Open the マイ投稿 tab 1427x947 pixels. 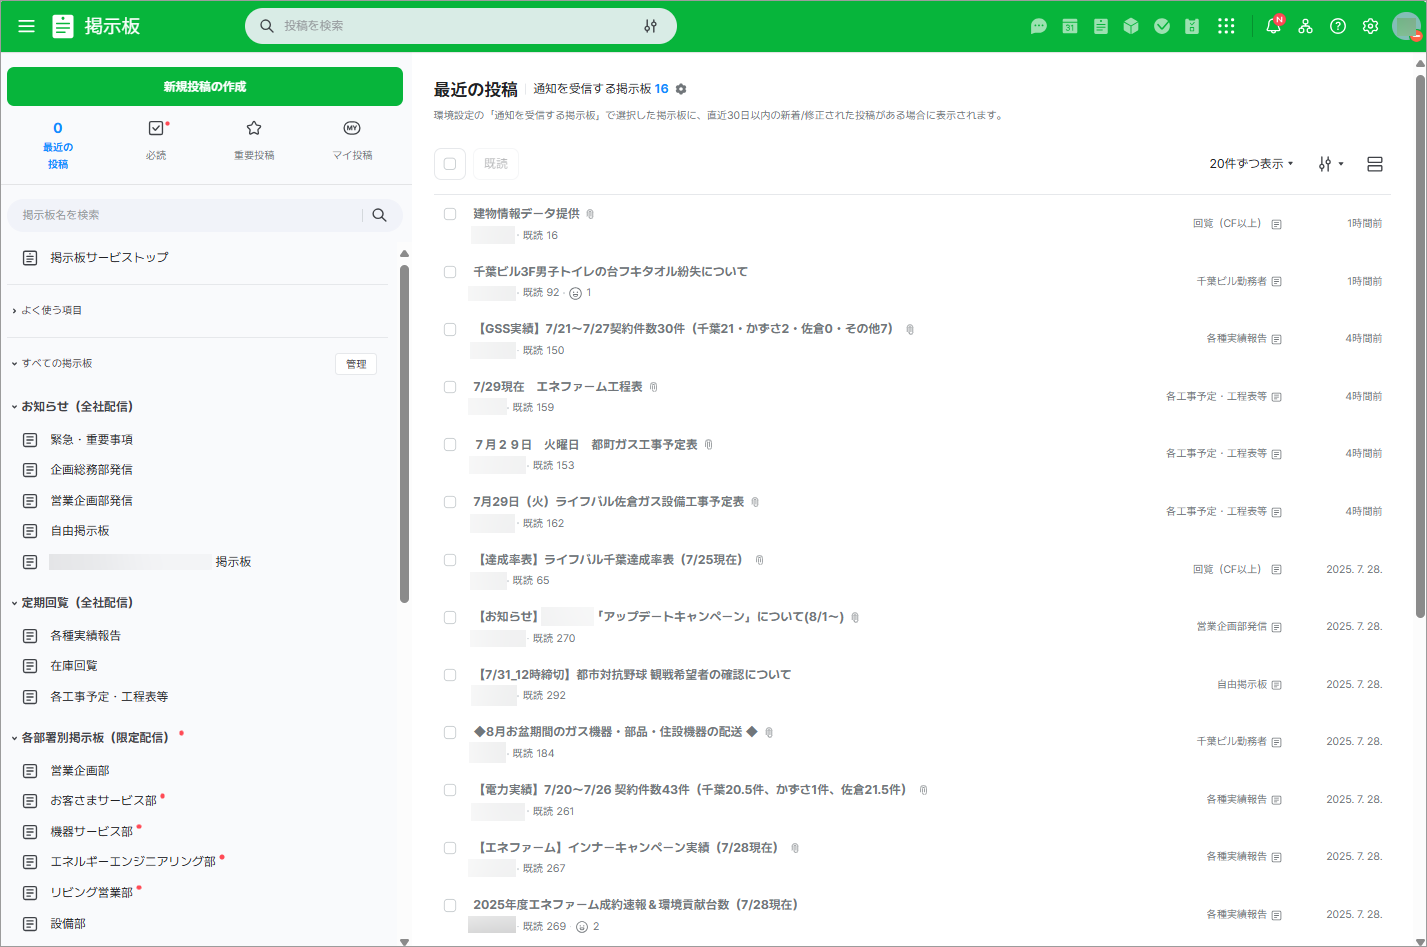(352, 140)
